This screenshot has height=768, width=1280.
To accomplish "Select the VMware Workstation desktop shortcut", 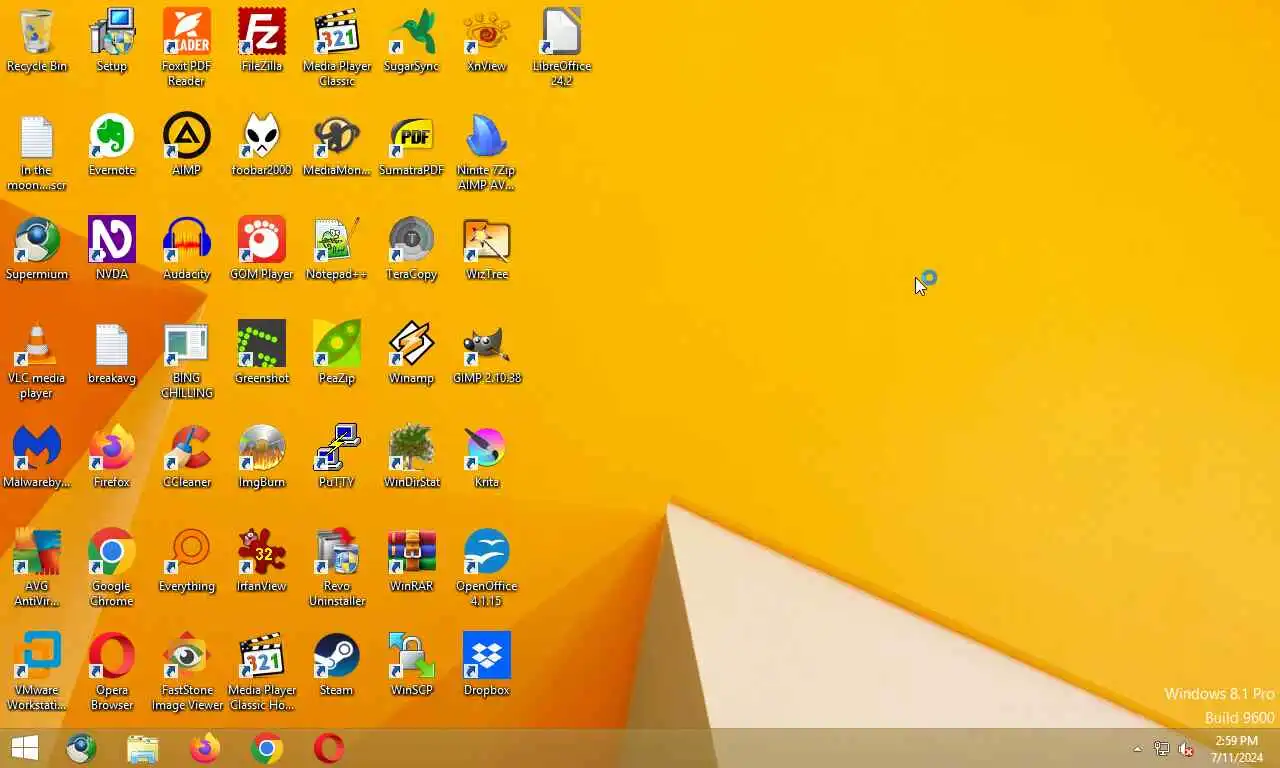I will [x=37, y=672].
